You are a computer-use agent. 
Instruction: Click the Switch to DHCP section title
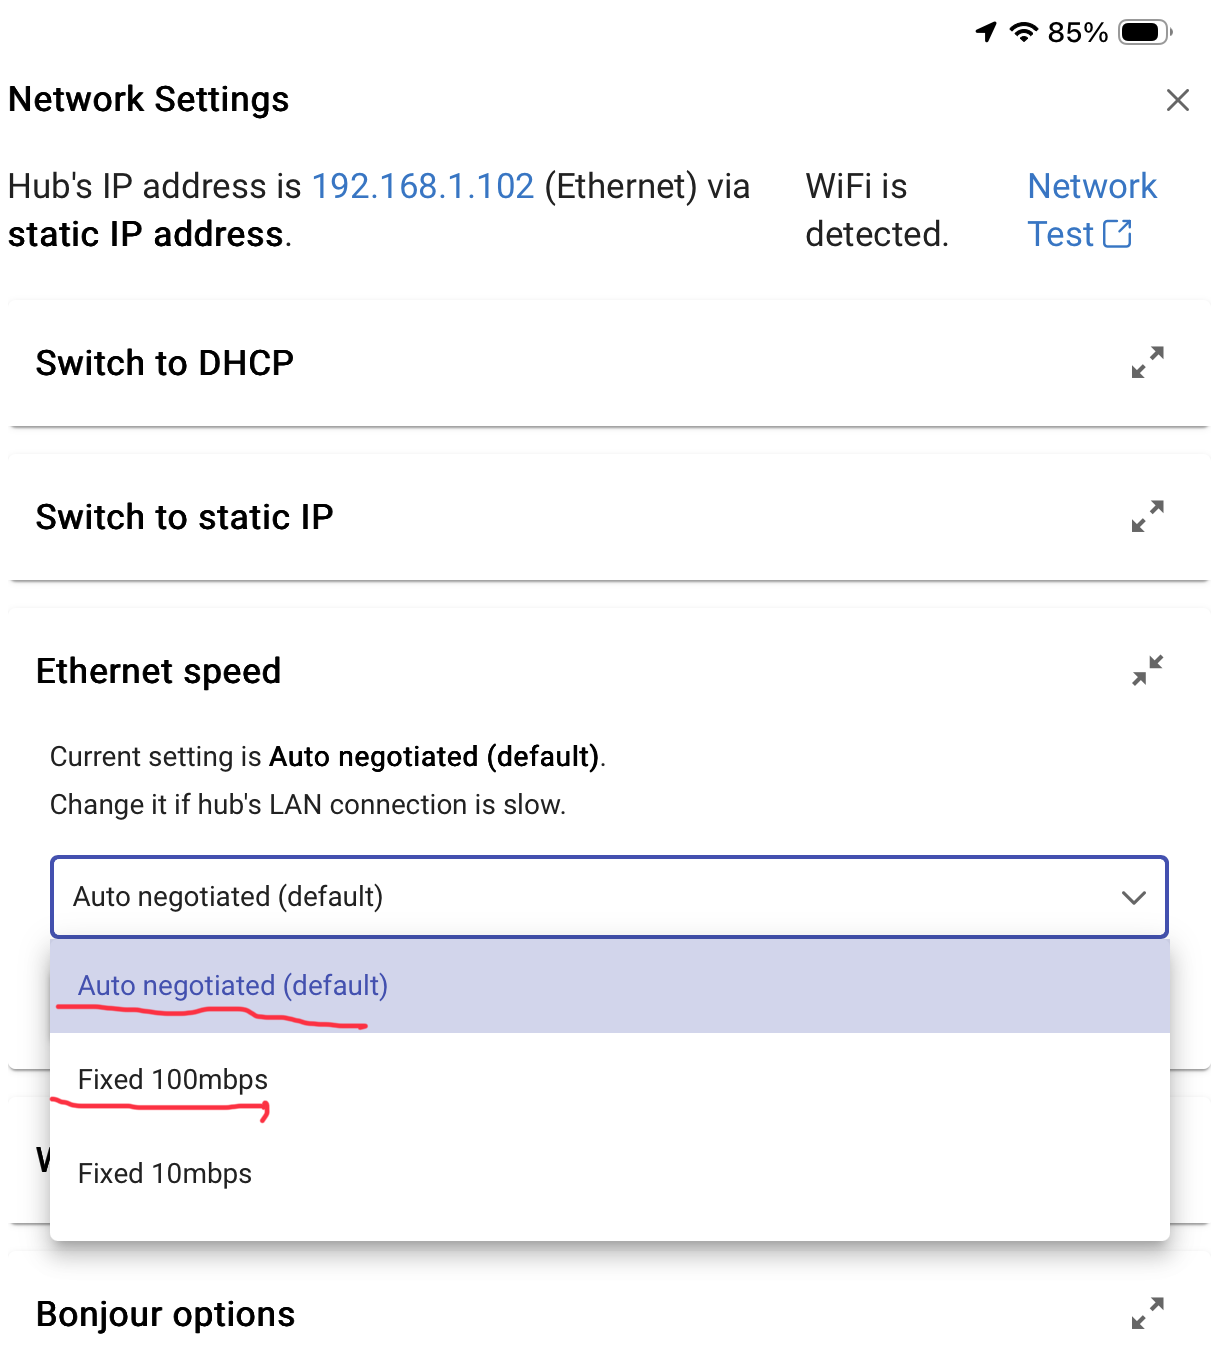tap(165, 363)
